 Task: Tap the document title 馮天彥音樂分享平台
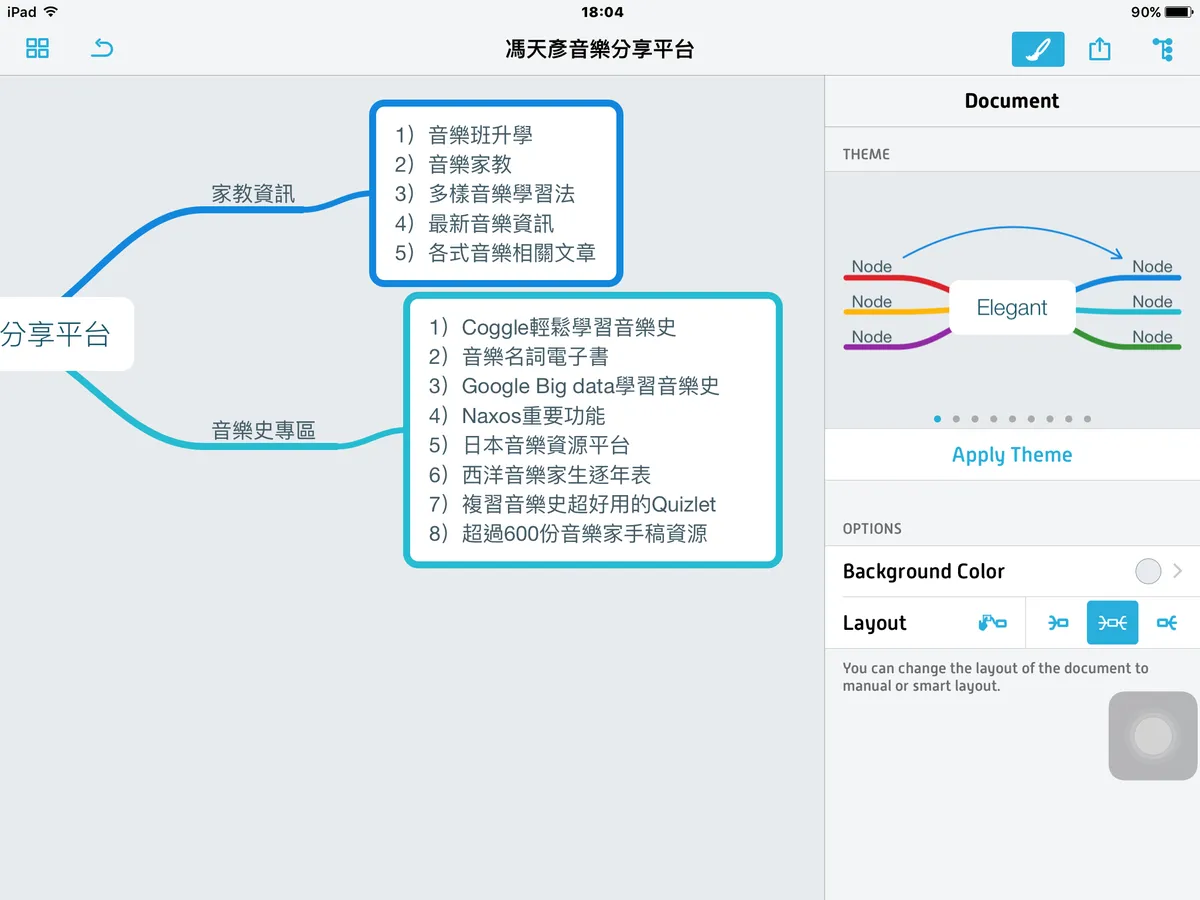coord(600,49)
